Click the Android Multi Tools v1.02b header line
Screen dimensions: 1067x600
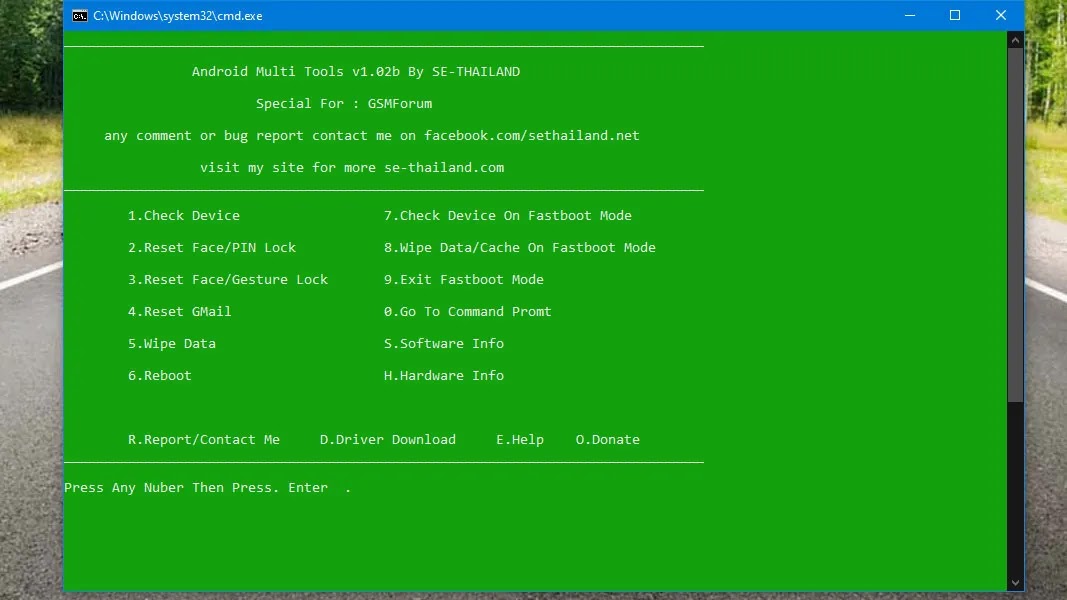356,71
